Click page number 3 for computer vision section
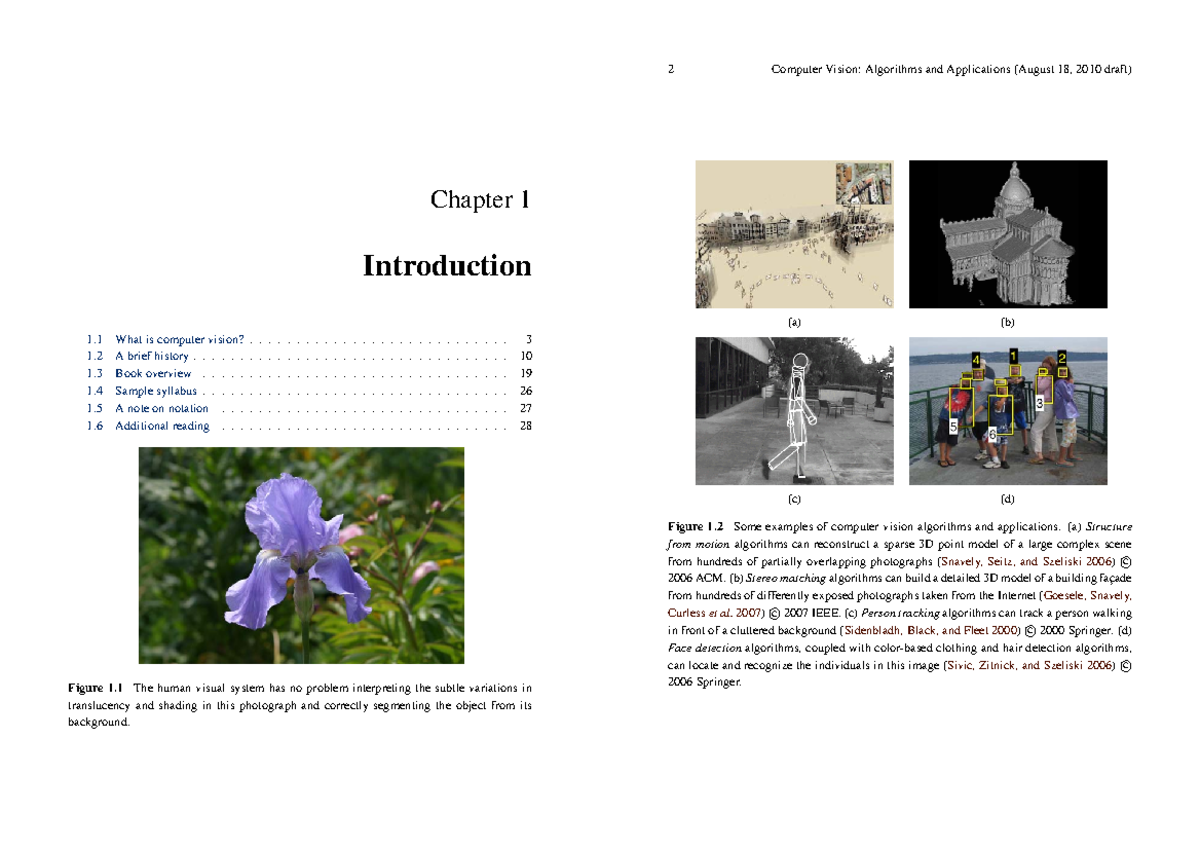This screenshot has width=1200, height=849. 530,338
